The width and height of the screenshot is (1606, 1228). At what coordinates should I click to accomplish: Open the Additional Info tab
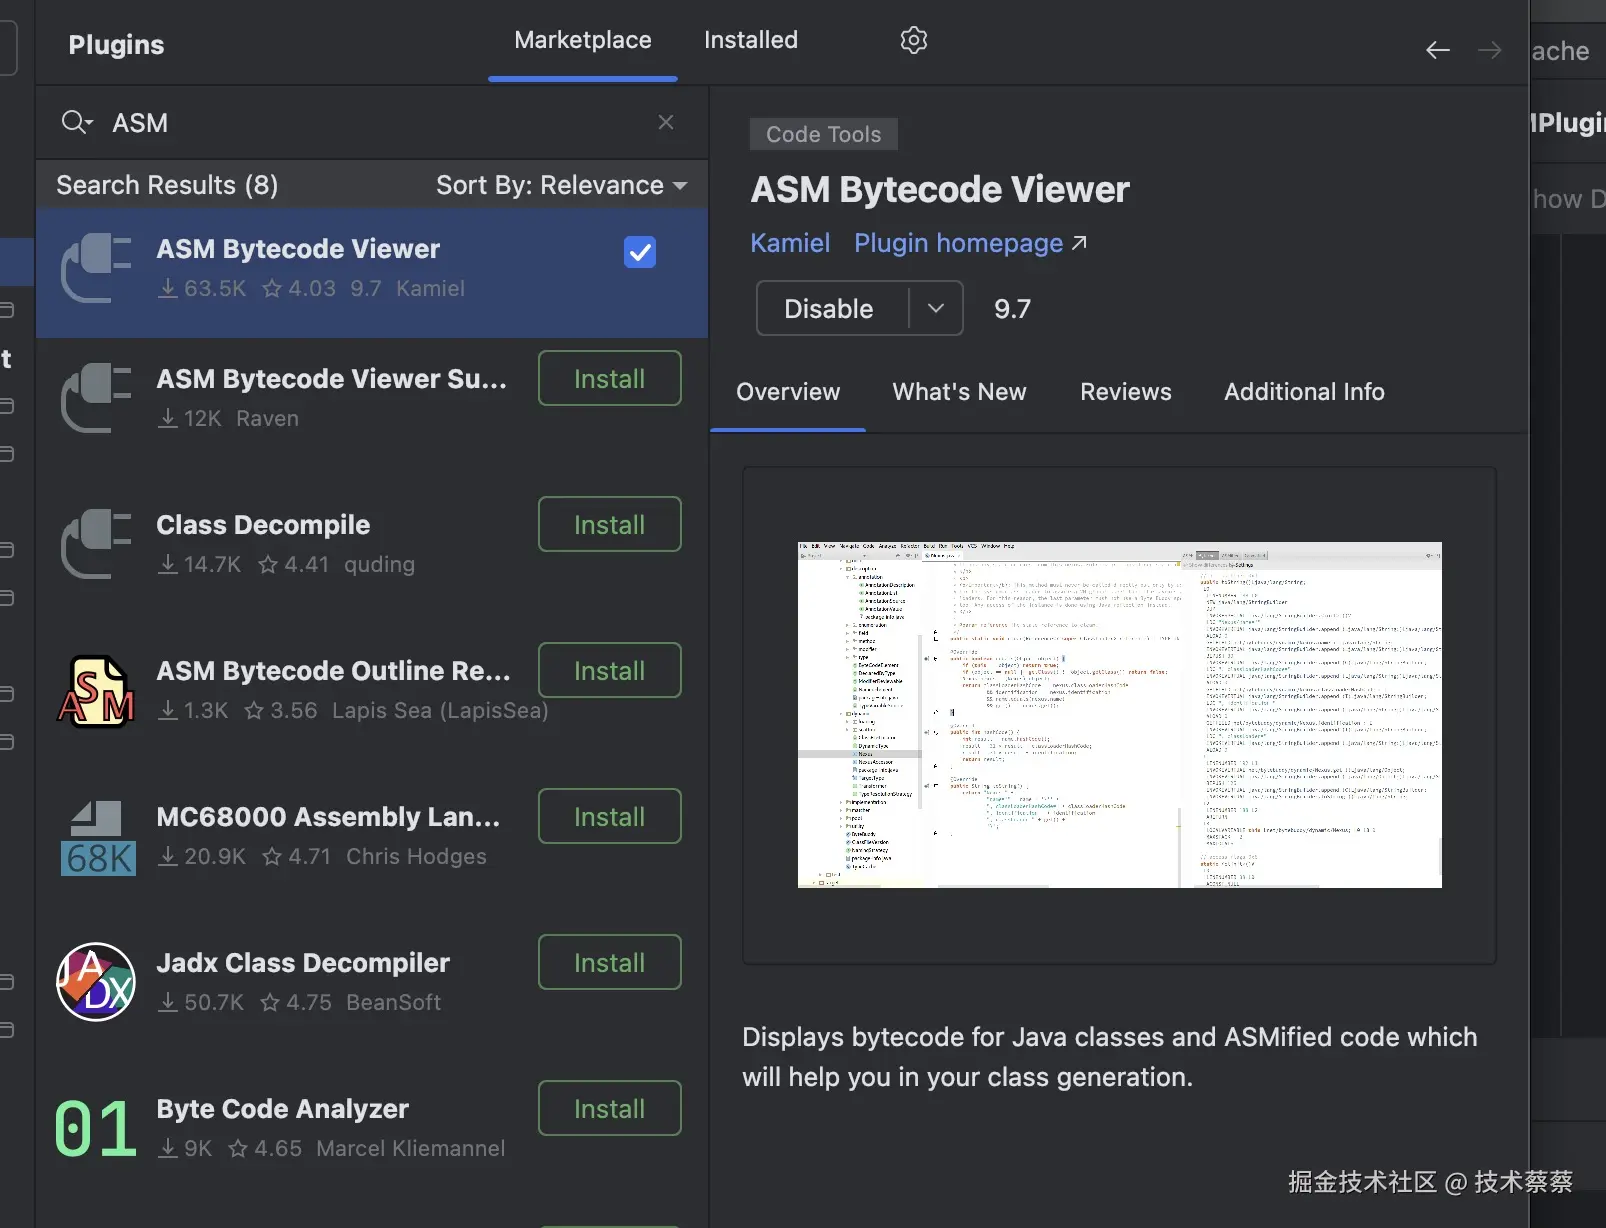(1304, 392)
